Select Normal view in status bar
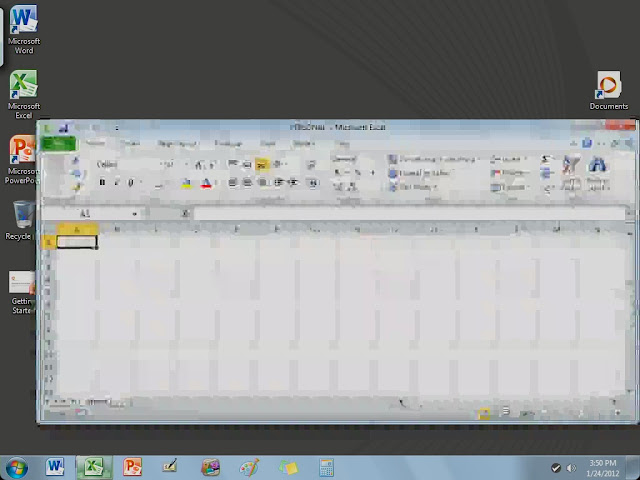The width and height of the screenshot is (640, 480). (x=484, y=413)
